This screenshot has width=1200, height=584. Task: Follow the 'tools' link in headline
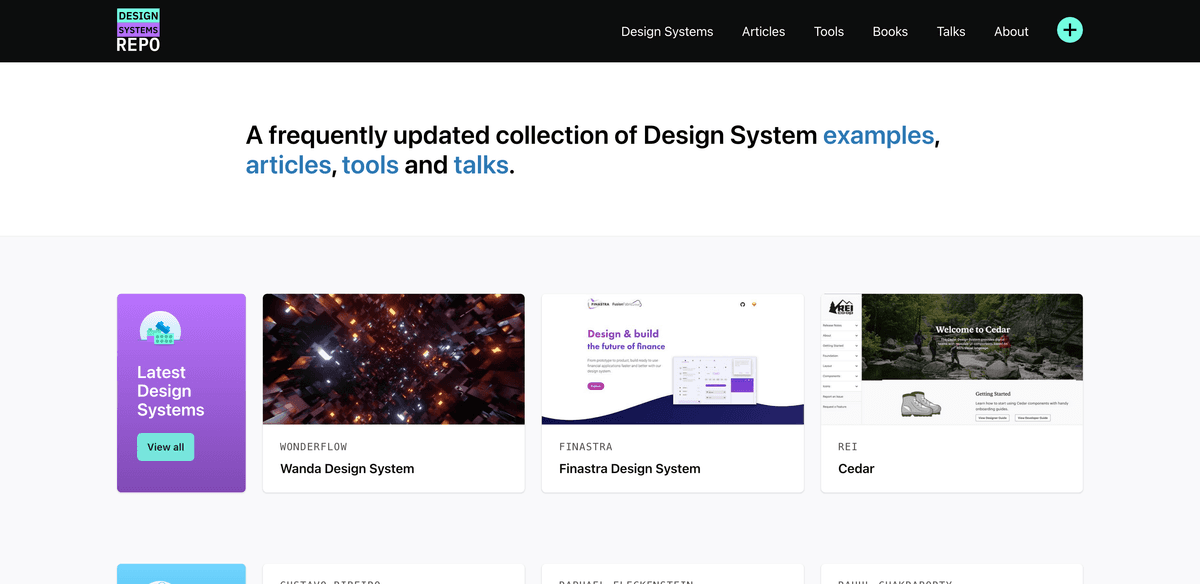point(370,165)
